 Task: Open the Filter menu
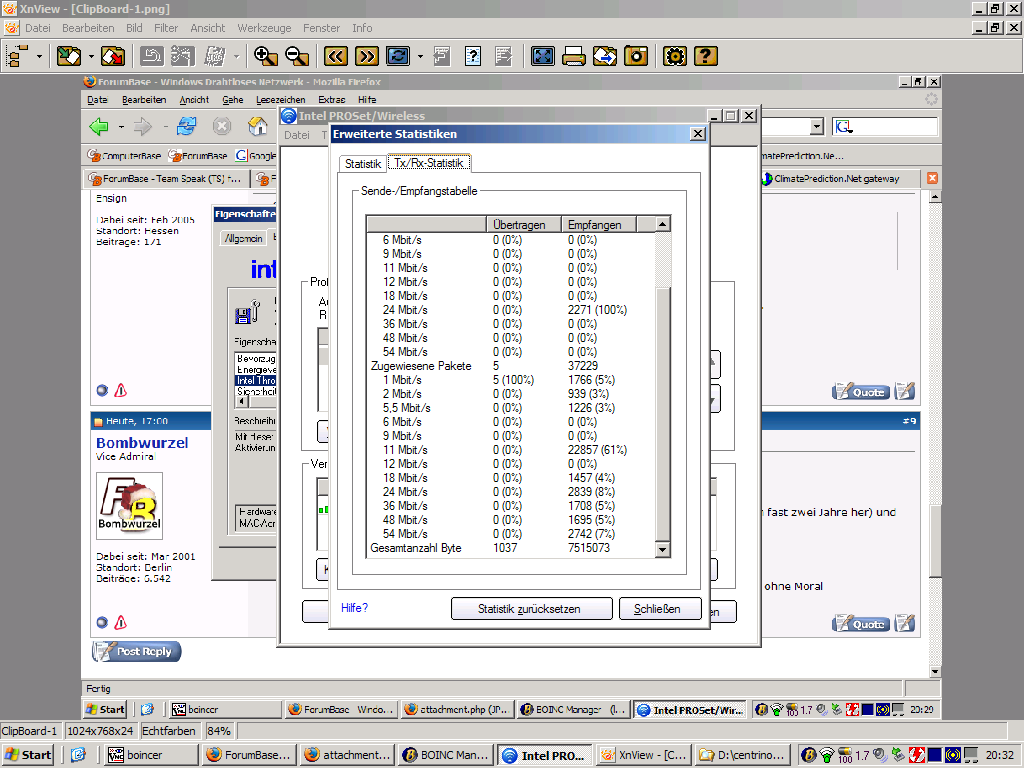(x=166, y=28)
